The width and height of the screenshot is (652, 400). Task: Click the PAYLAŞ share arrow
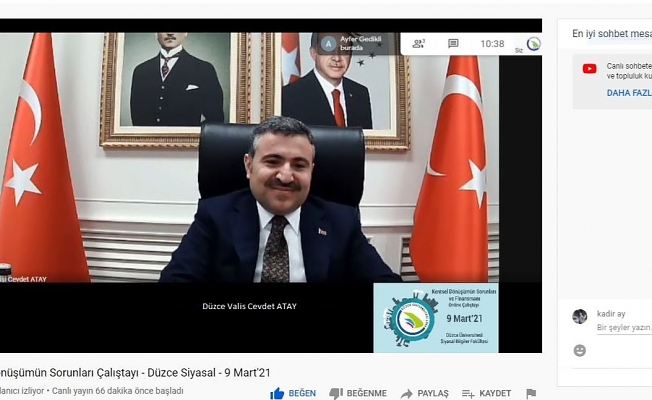click(x=407, y=393)
